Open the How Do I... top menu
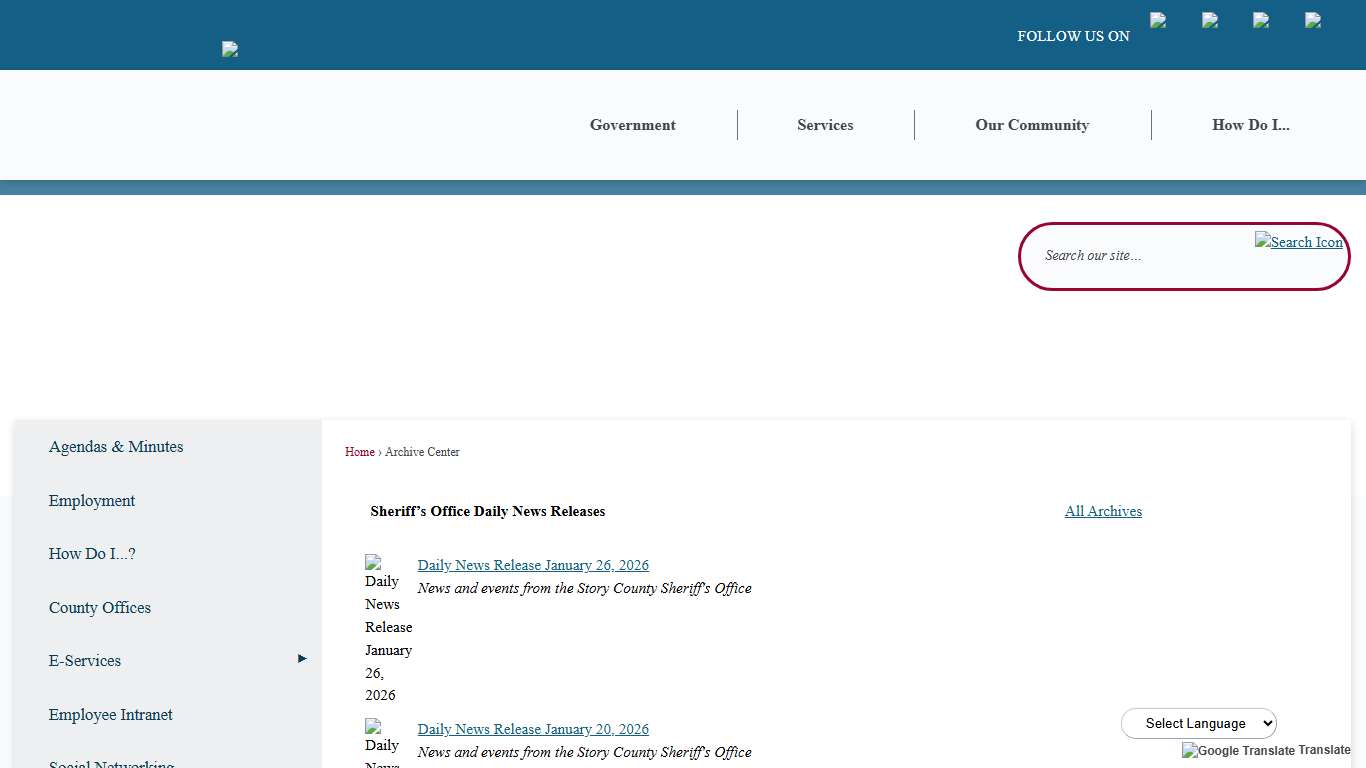Screen dimensions: 1366x768 pyautogui.click(x=1250, y=125)
